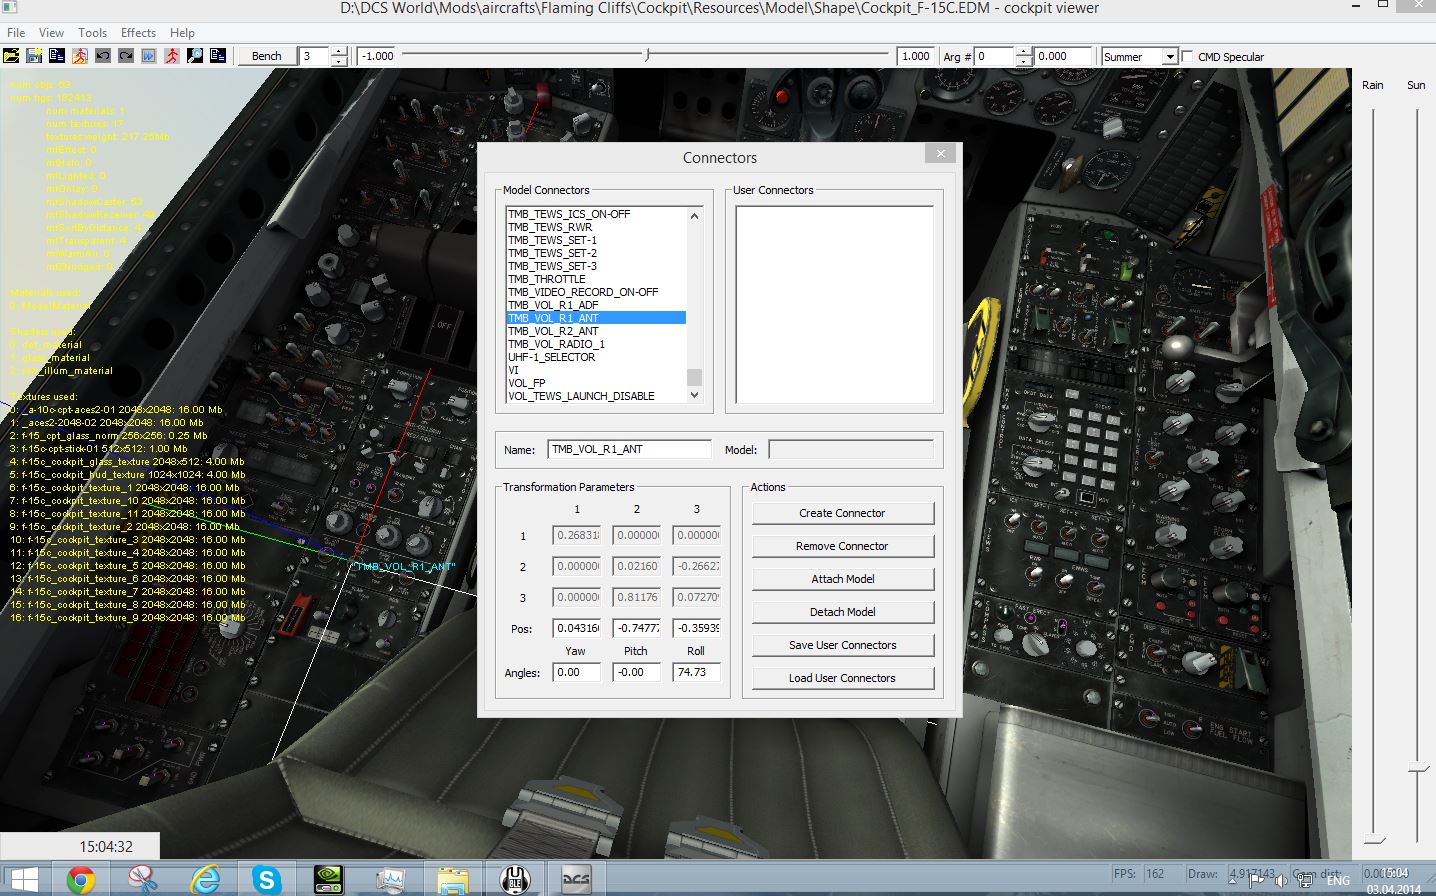The height and width of the screenshot is (896, 1436).
Task: Increase the Arg # stepper value
Action: point(1024,52)
